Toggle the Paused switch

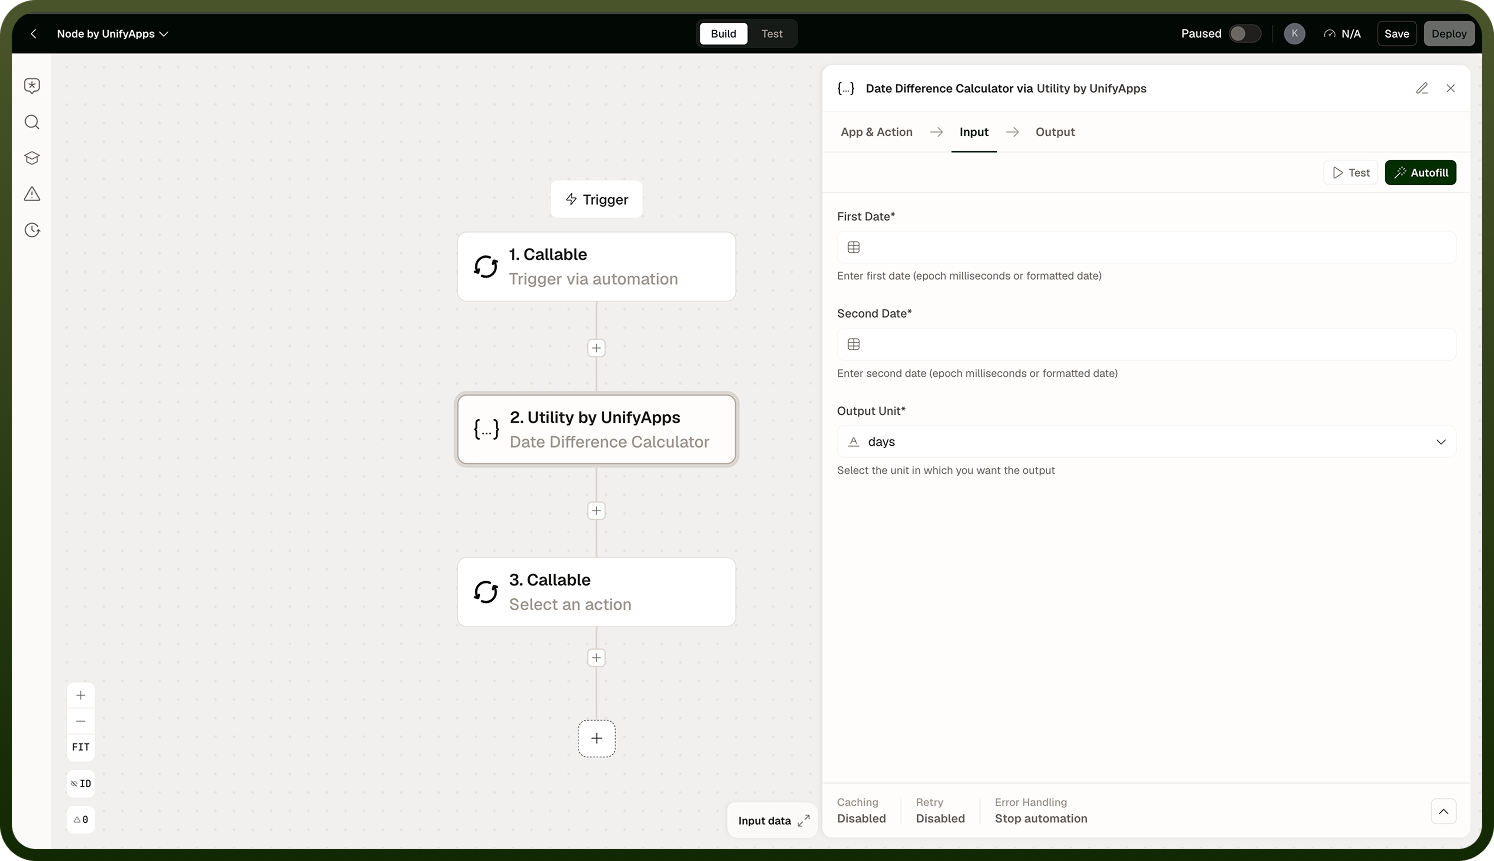(1245, 34)
